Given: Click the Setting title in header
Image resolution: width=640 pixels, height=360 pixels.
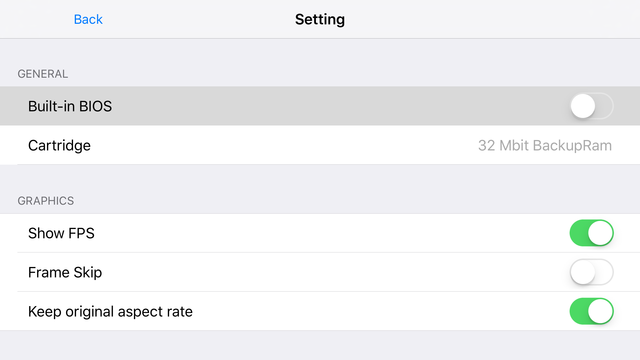Looking at the screenshot, I should tap(320, 19).
